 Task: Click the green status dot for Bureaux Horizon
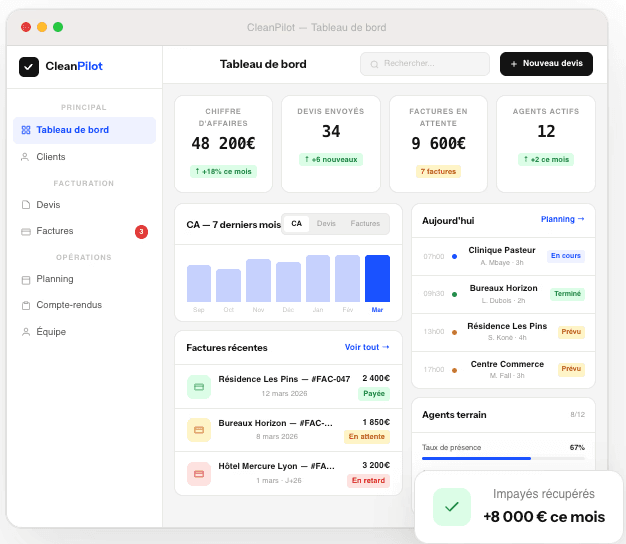(x=454, y=295)
